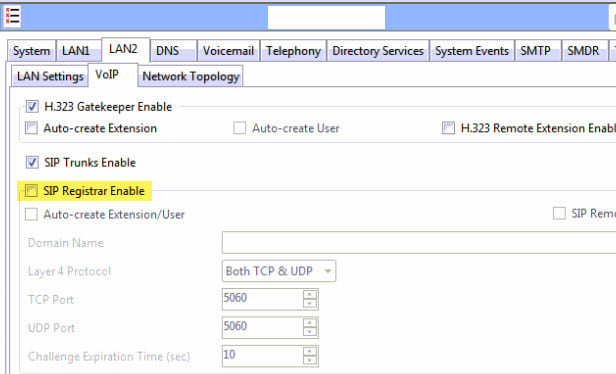Open Network Topology sub-tab

191,76
